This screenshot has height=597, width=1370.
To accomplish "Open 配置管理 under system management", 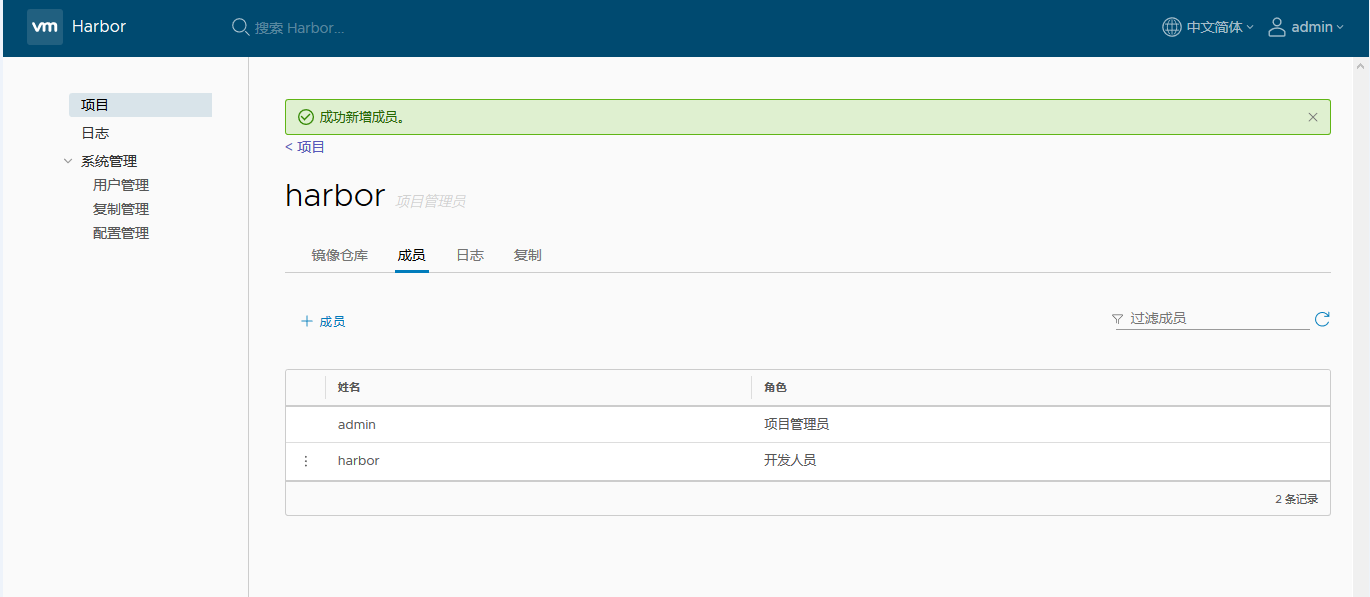I will coord(121,233).
